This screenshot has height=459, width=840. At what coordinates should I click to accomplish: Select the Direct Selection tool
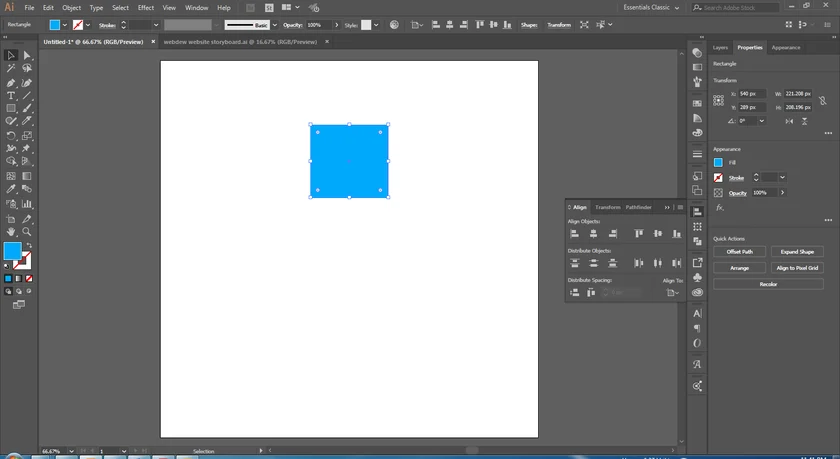(27, 55)
